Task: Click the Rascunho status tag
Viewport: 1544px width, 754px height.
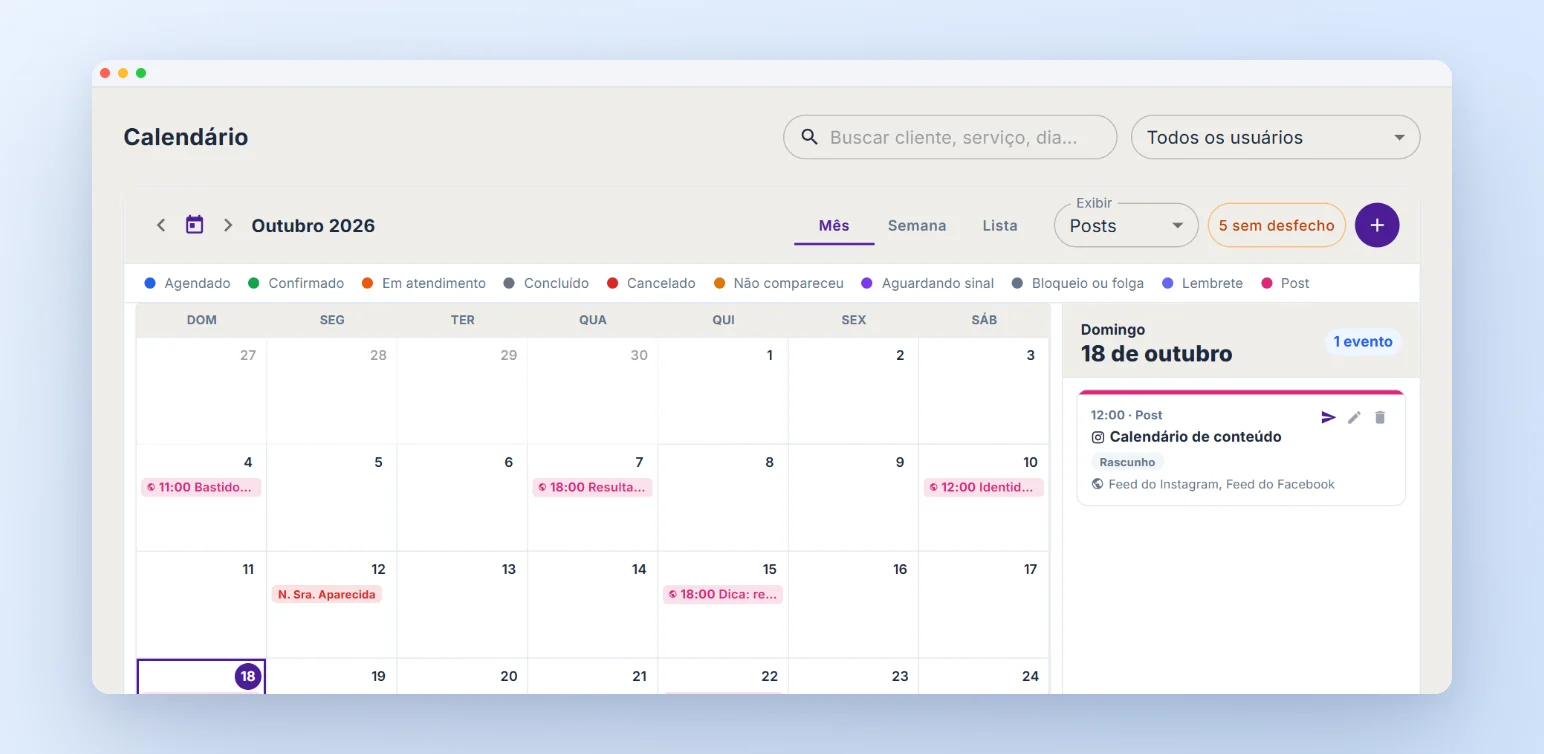Action: click(1127, 462)
